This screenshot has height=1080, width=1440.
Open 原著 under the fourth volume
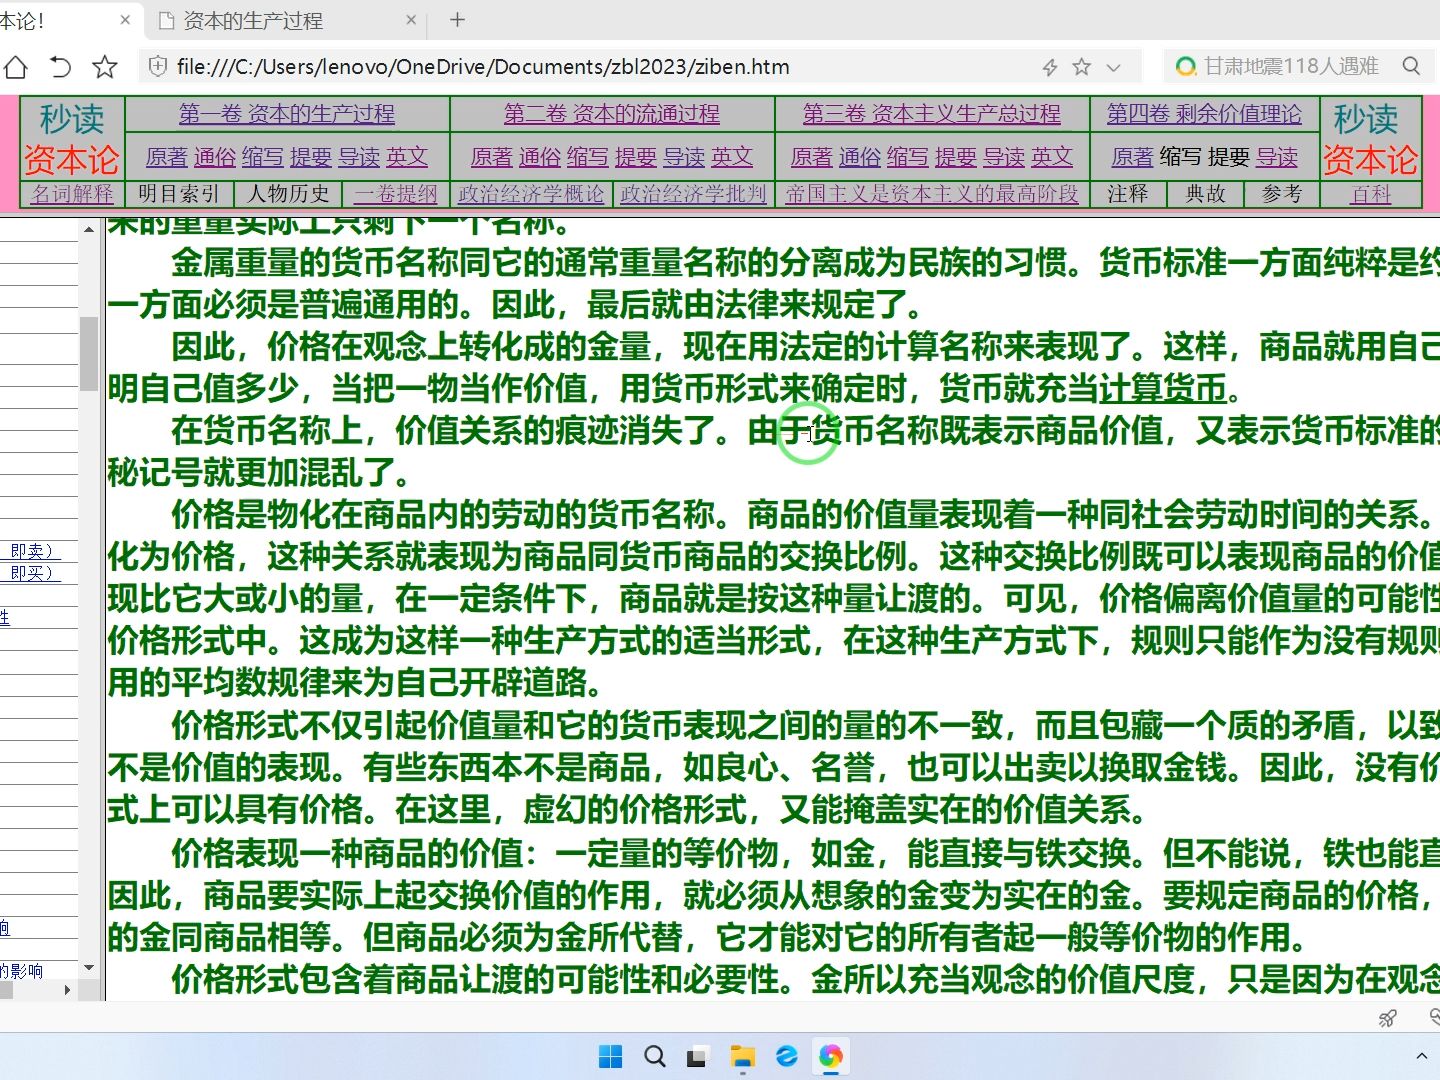pyautogui.click(x=1133, y=157)
